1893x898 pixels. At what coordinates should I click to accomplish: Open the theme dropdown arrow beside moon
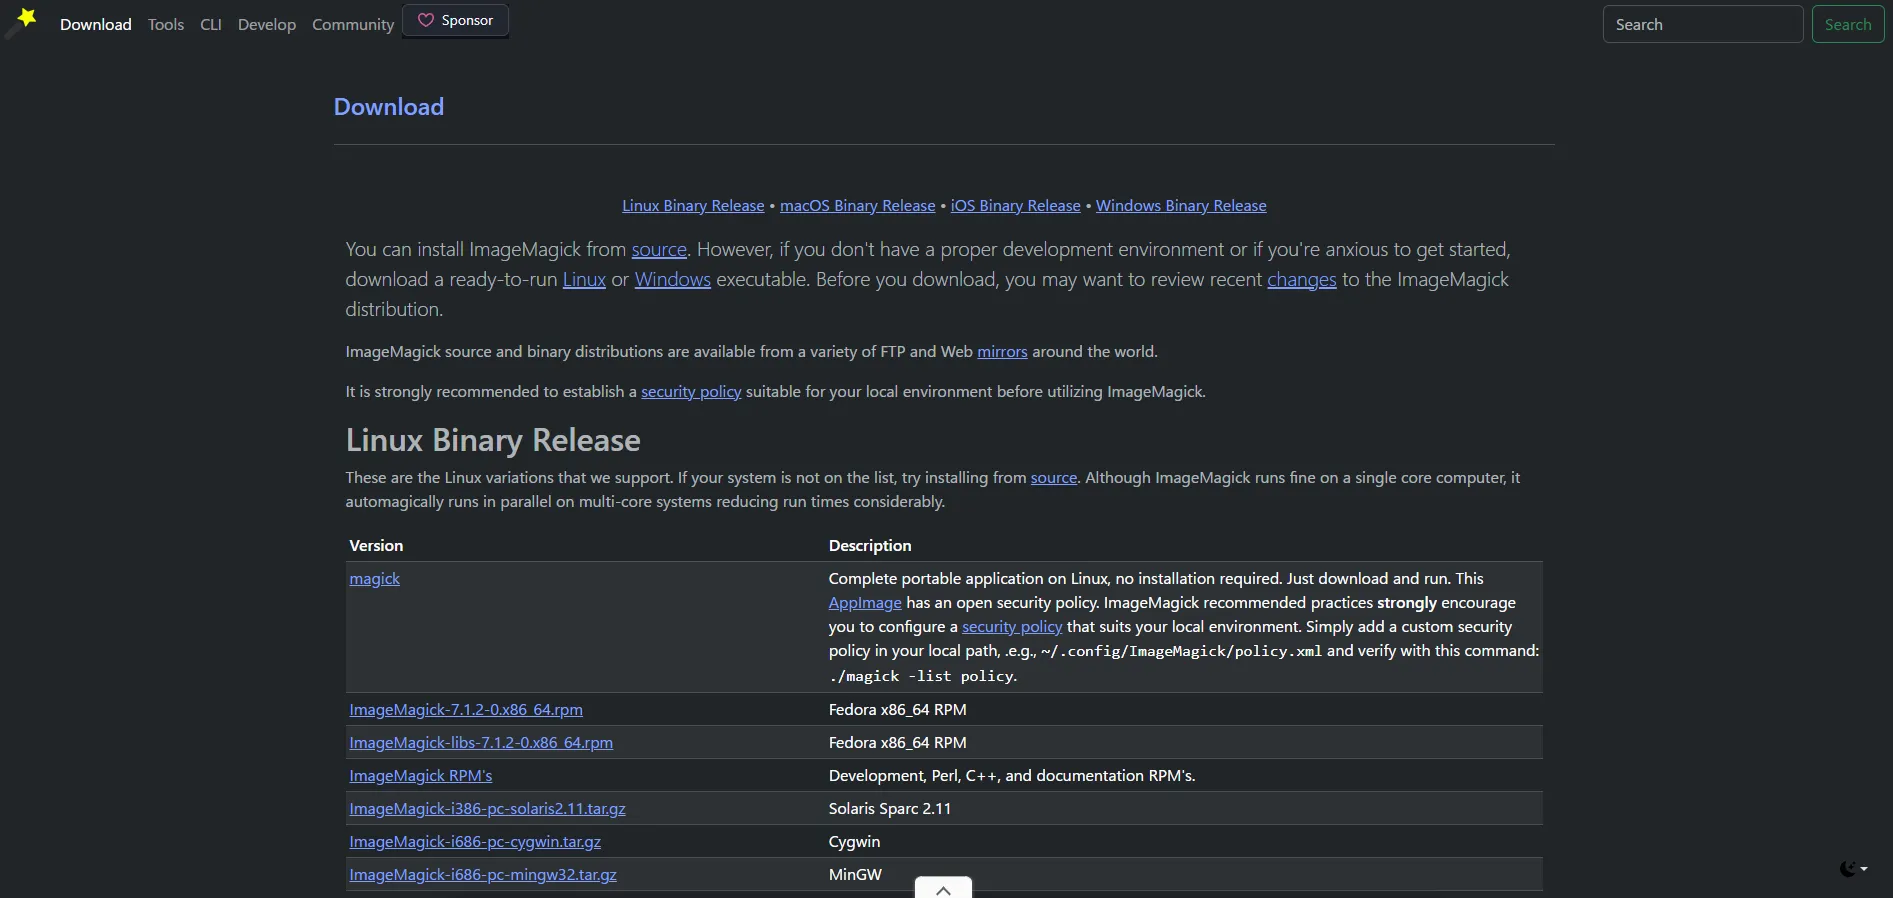coord(1864,869)
